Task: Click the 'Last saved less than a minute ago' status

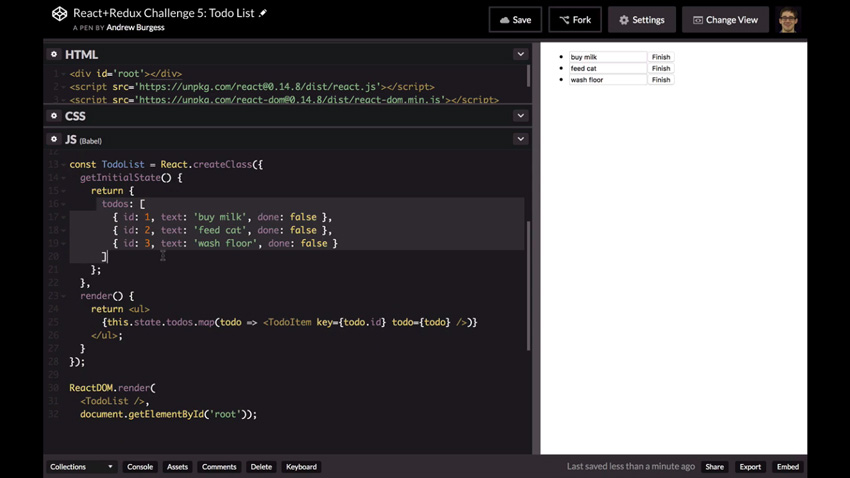Action: point(630,466)
